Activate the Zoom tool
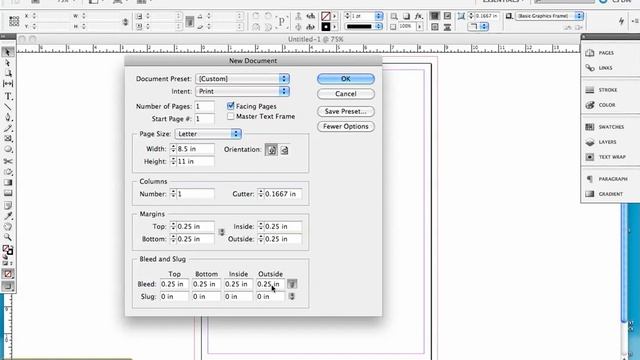 [x=8, y=237]
